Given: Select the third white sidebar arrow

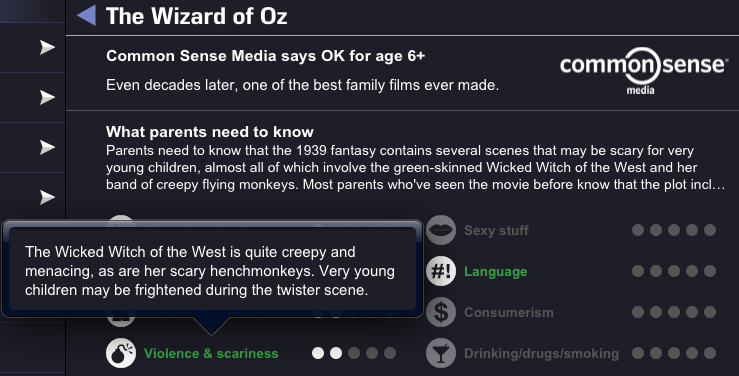Looking at the screenshot, I should point(47,147).
